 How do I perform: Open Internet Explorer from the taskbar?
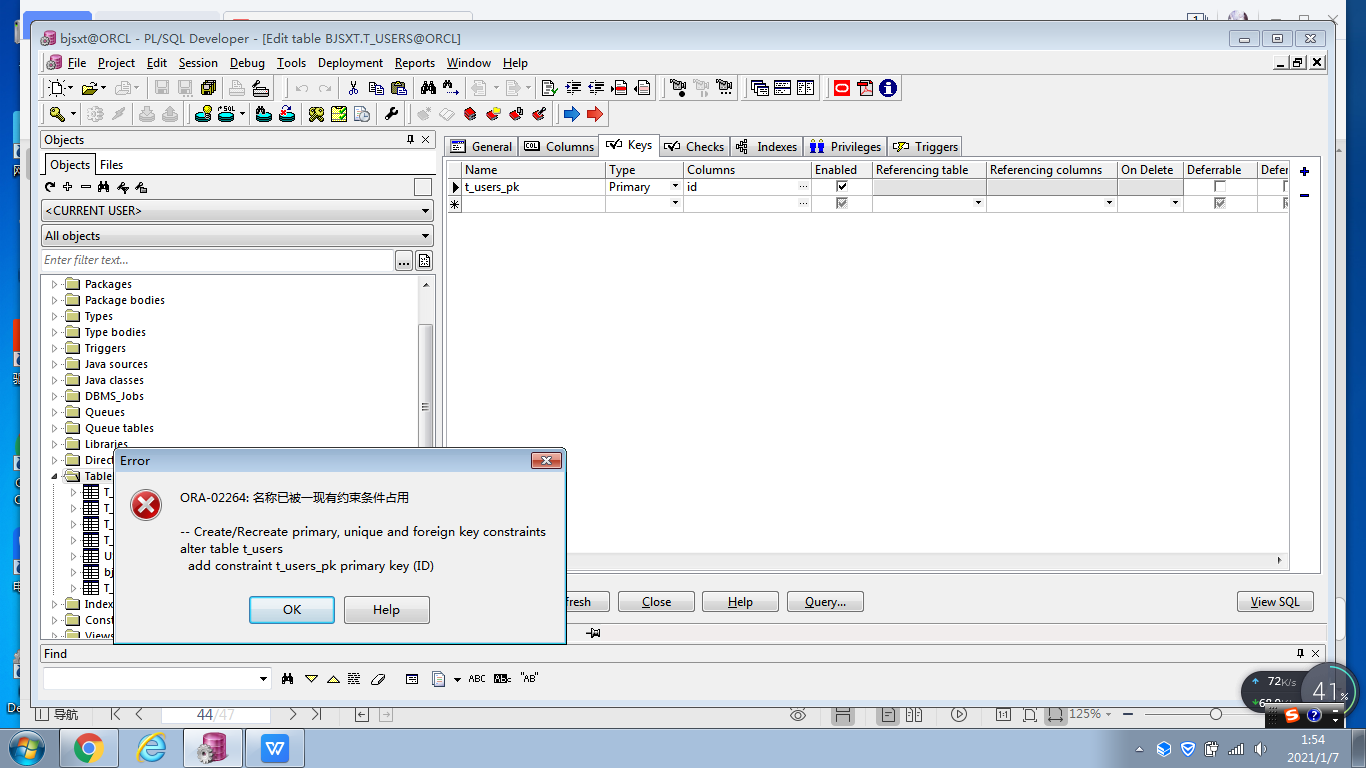tap(151, 748)
